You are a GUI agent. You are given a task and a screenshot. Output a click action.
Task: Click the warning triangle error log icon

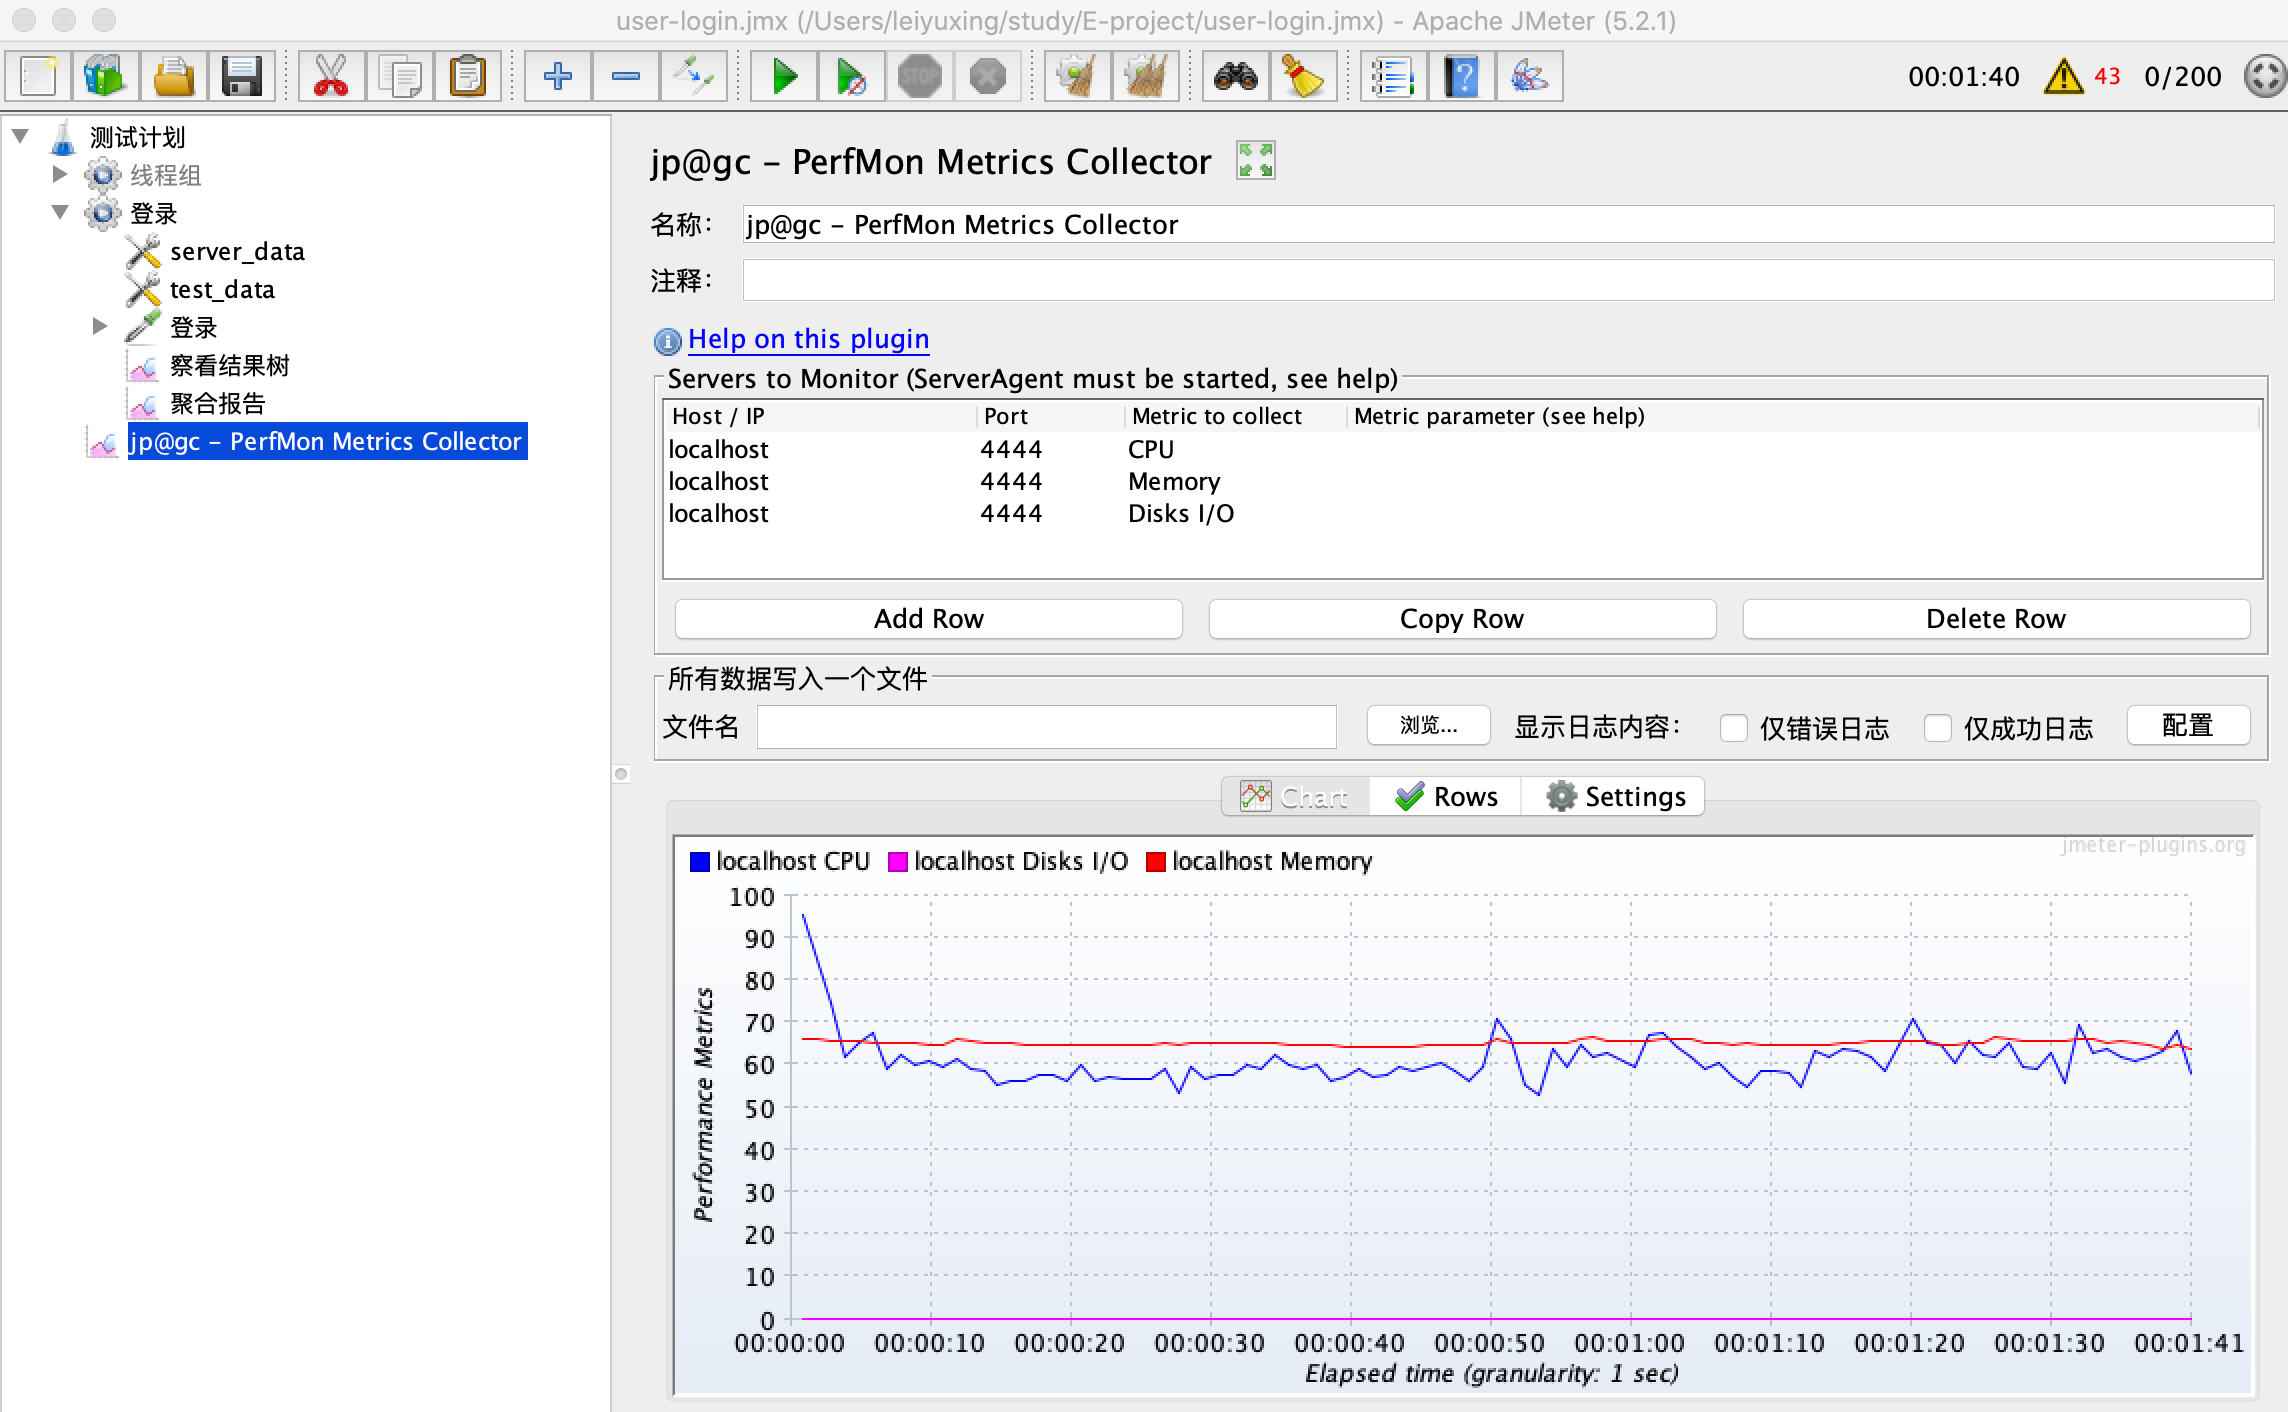(x=2063, y=77)
